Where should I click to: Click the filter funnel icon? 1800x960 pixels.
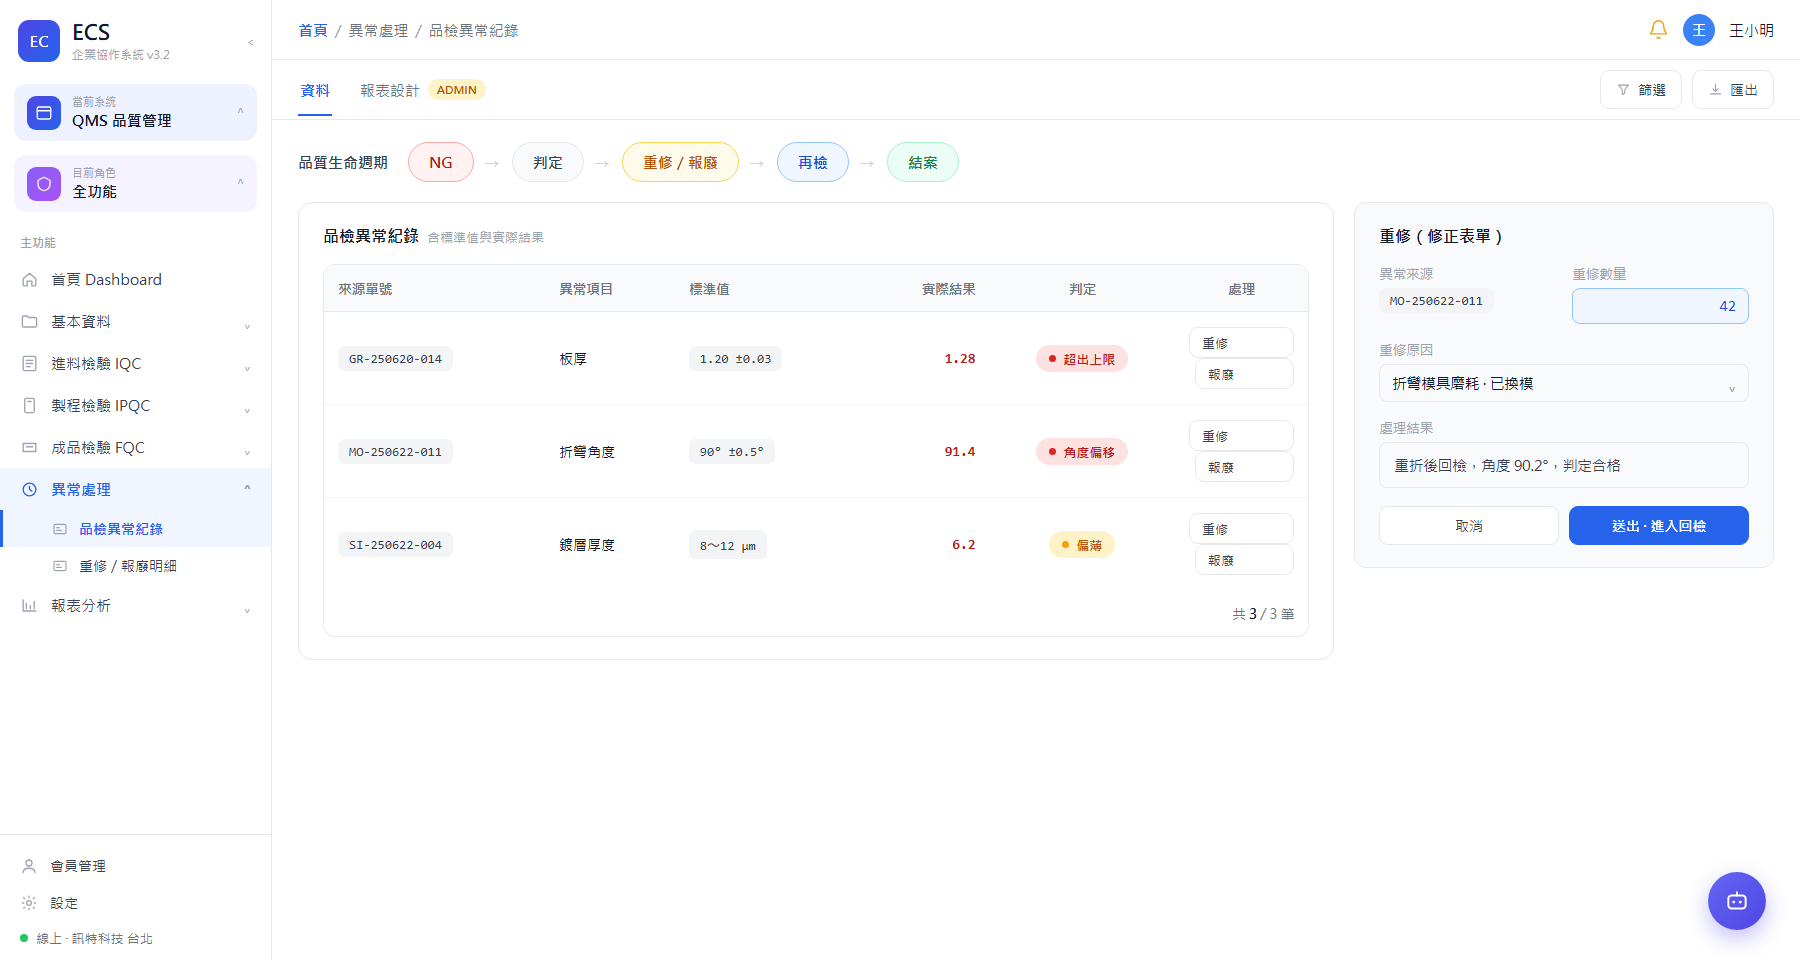1623,90
